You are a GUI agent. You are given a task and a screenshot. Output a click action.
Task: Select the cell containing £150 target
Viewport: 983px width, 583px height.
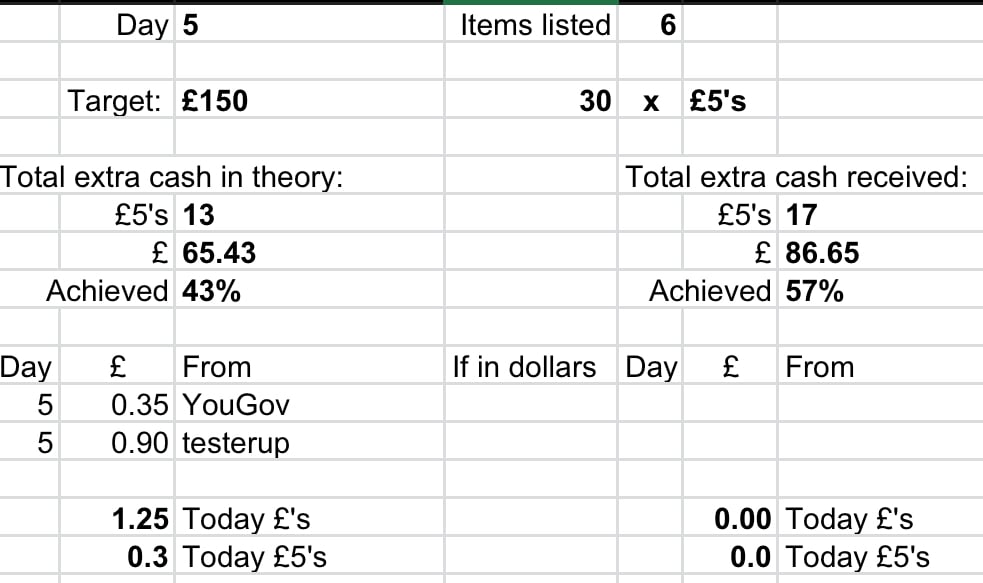coord(216,101)
